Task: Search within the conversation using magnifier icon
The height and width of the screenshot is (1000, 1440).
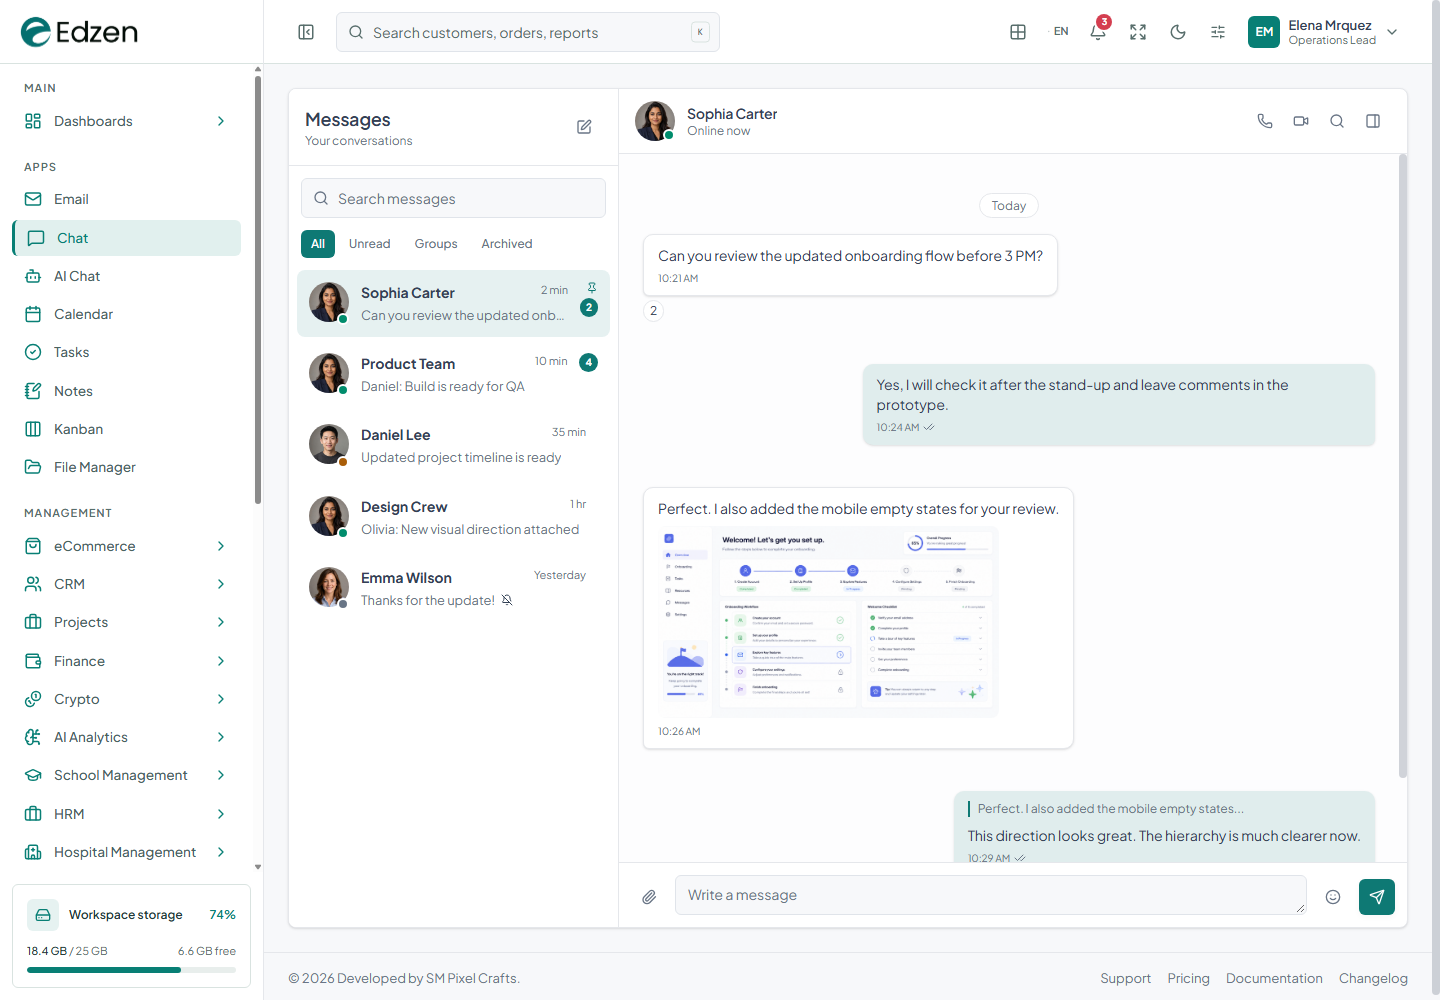Action: pos(1337,121)
